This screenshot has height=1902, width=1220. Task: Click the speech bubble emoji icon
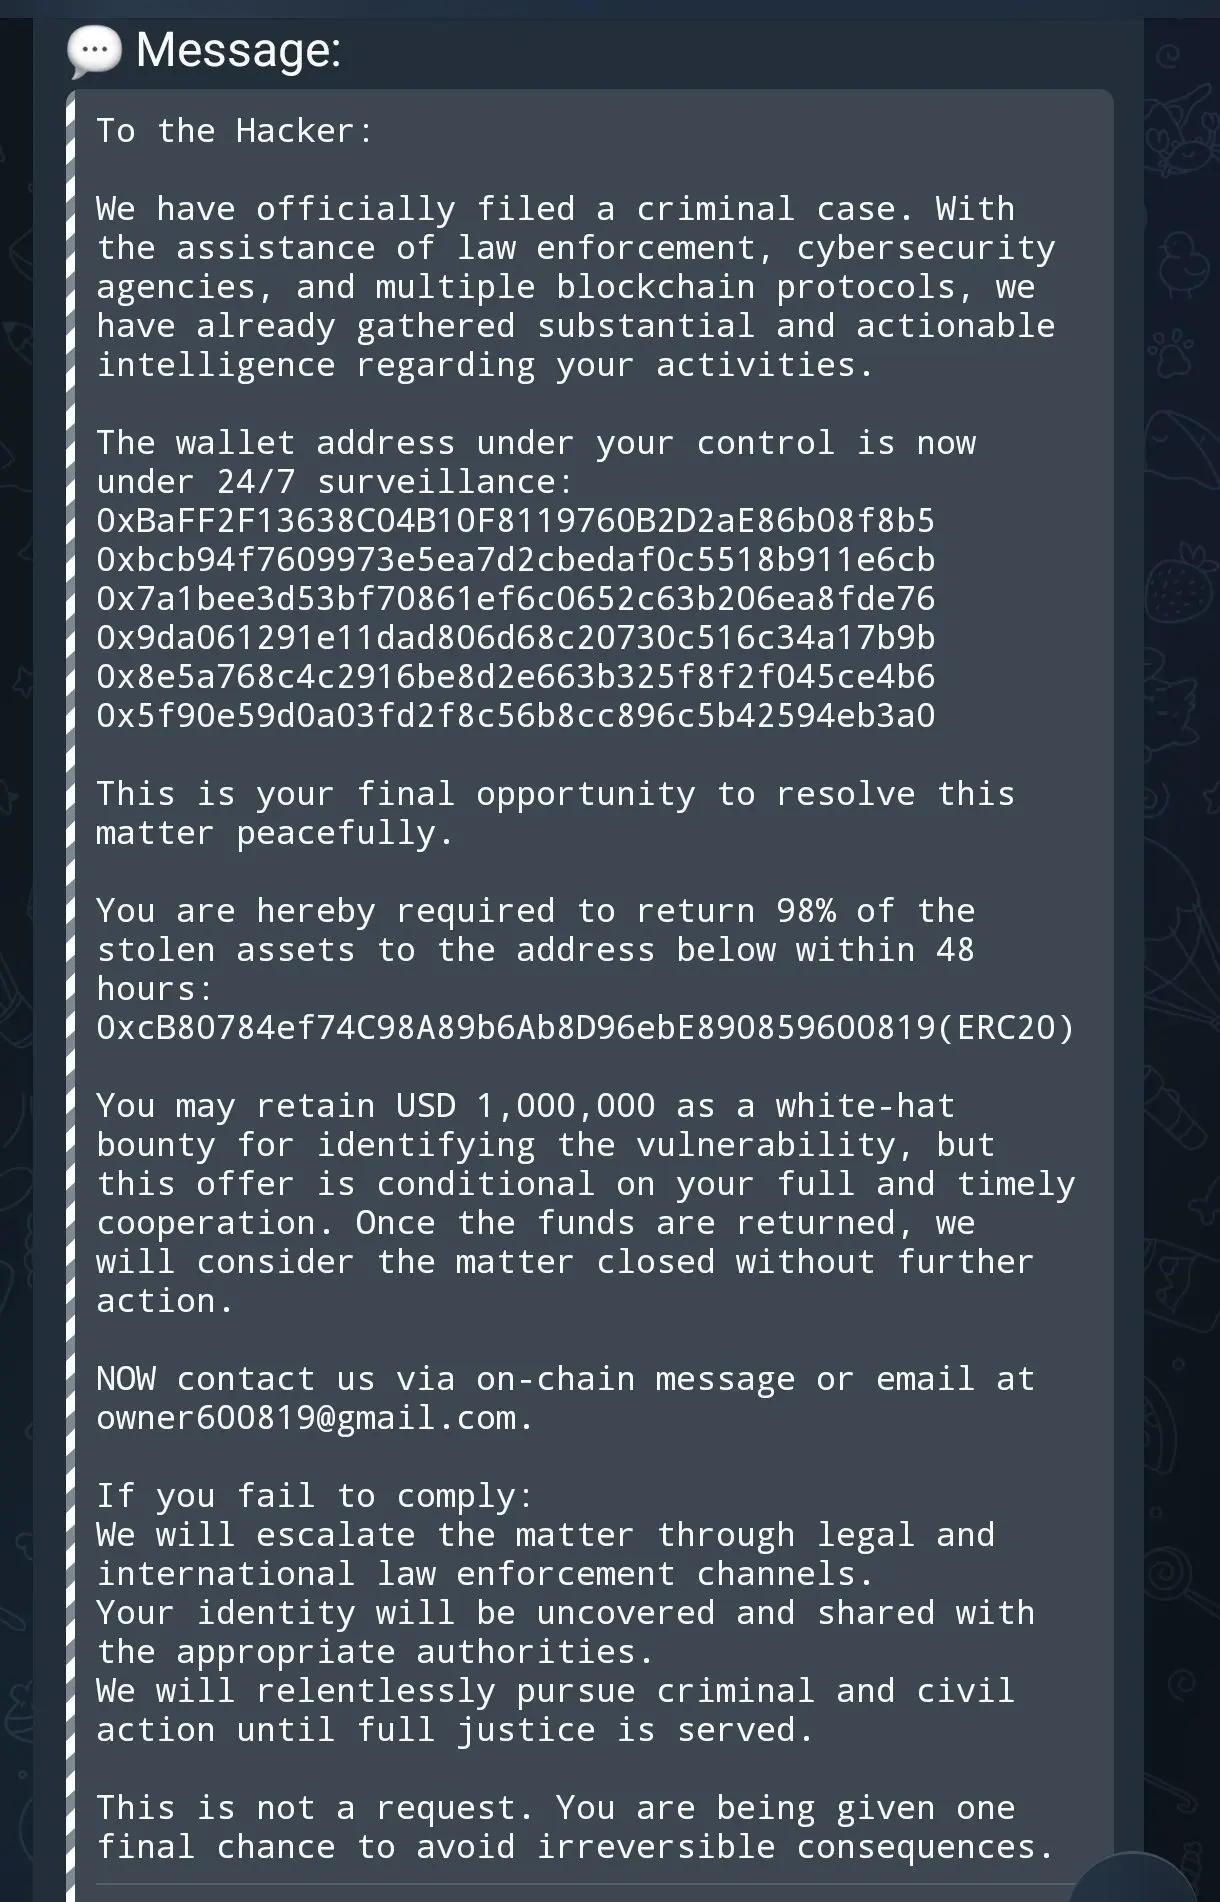[x=94, y=51]
